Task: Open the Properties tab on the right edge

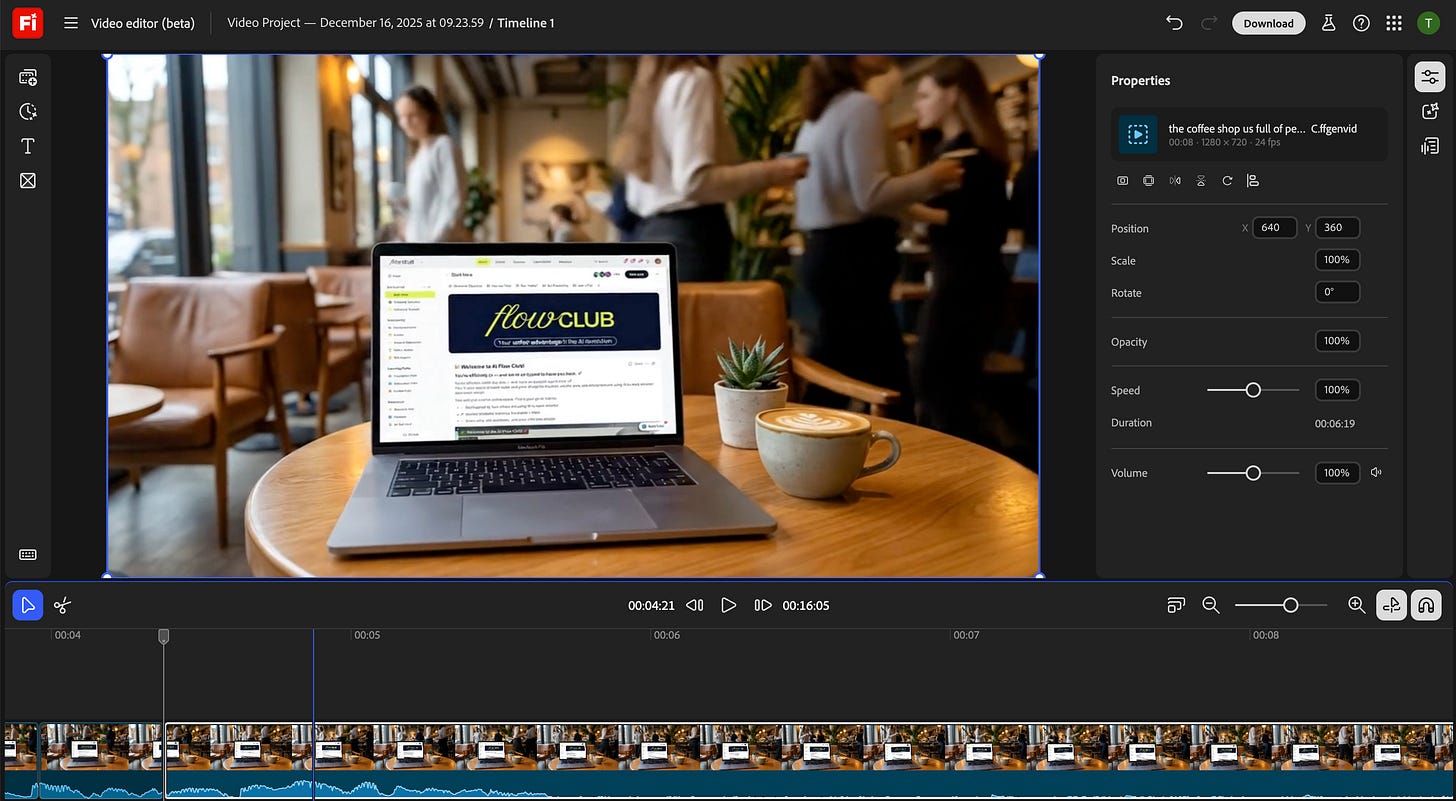Action: (1429, 76)
